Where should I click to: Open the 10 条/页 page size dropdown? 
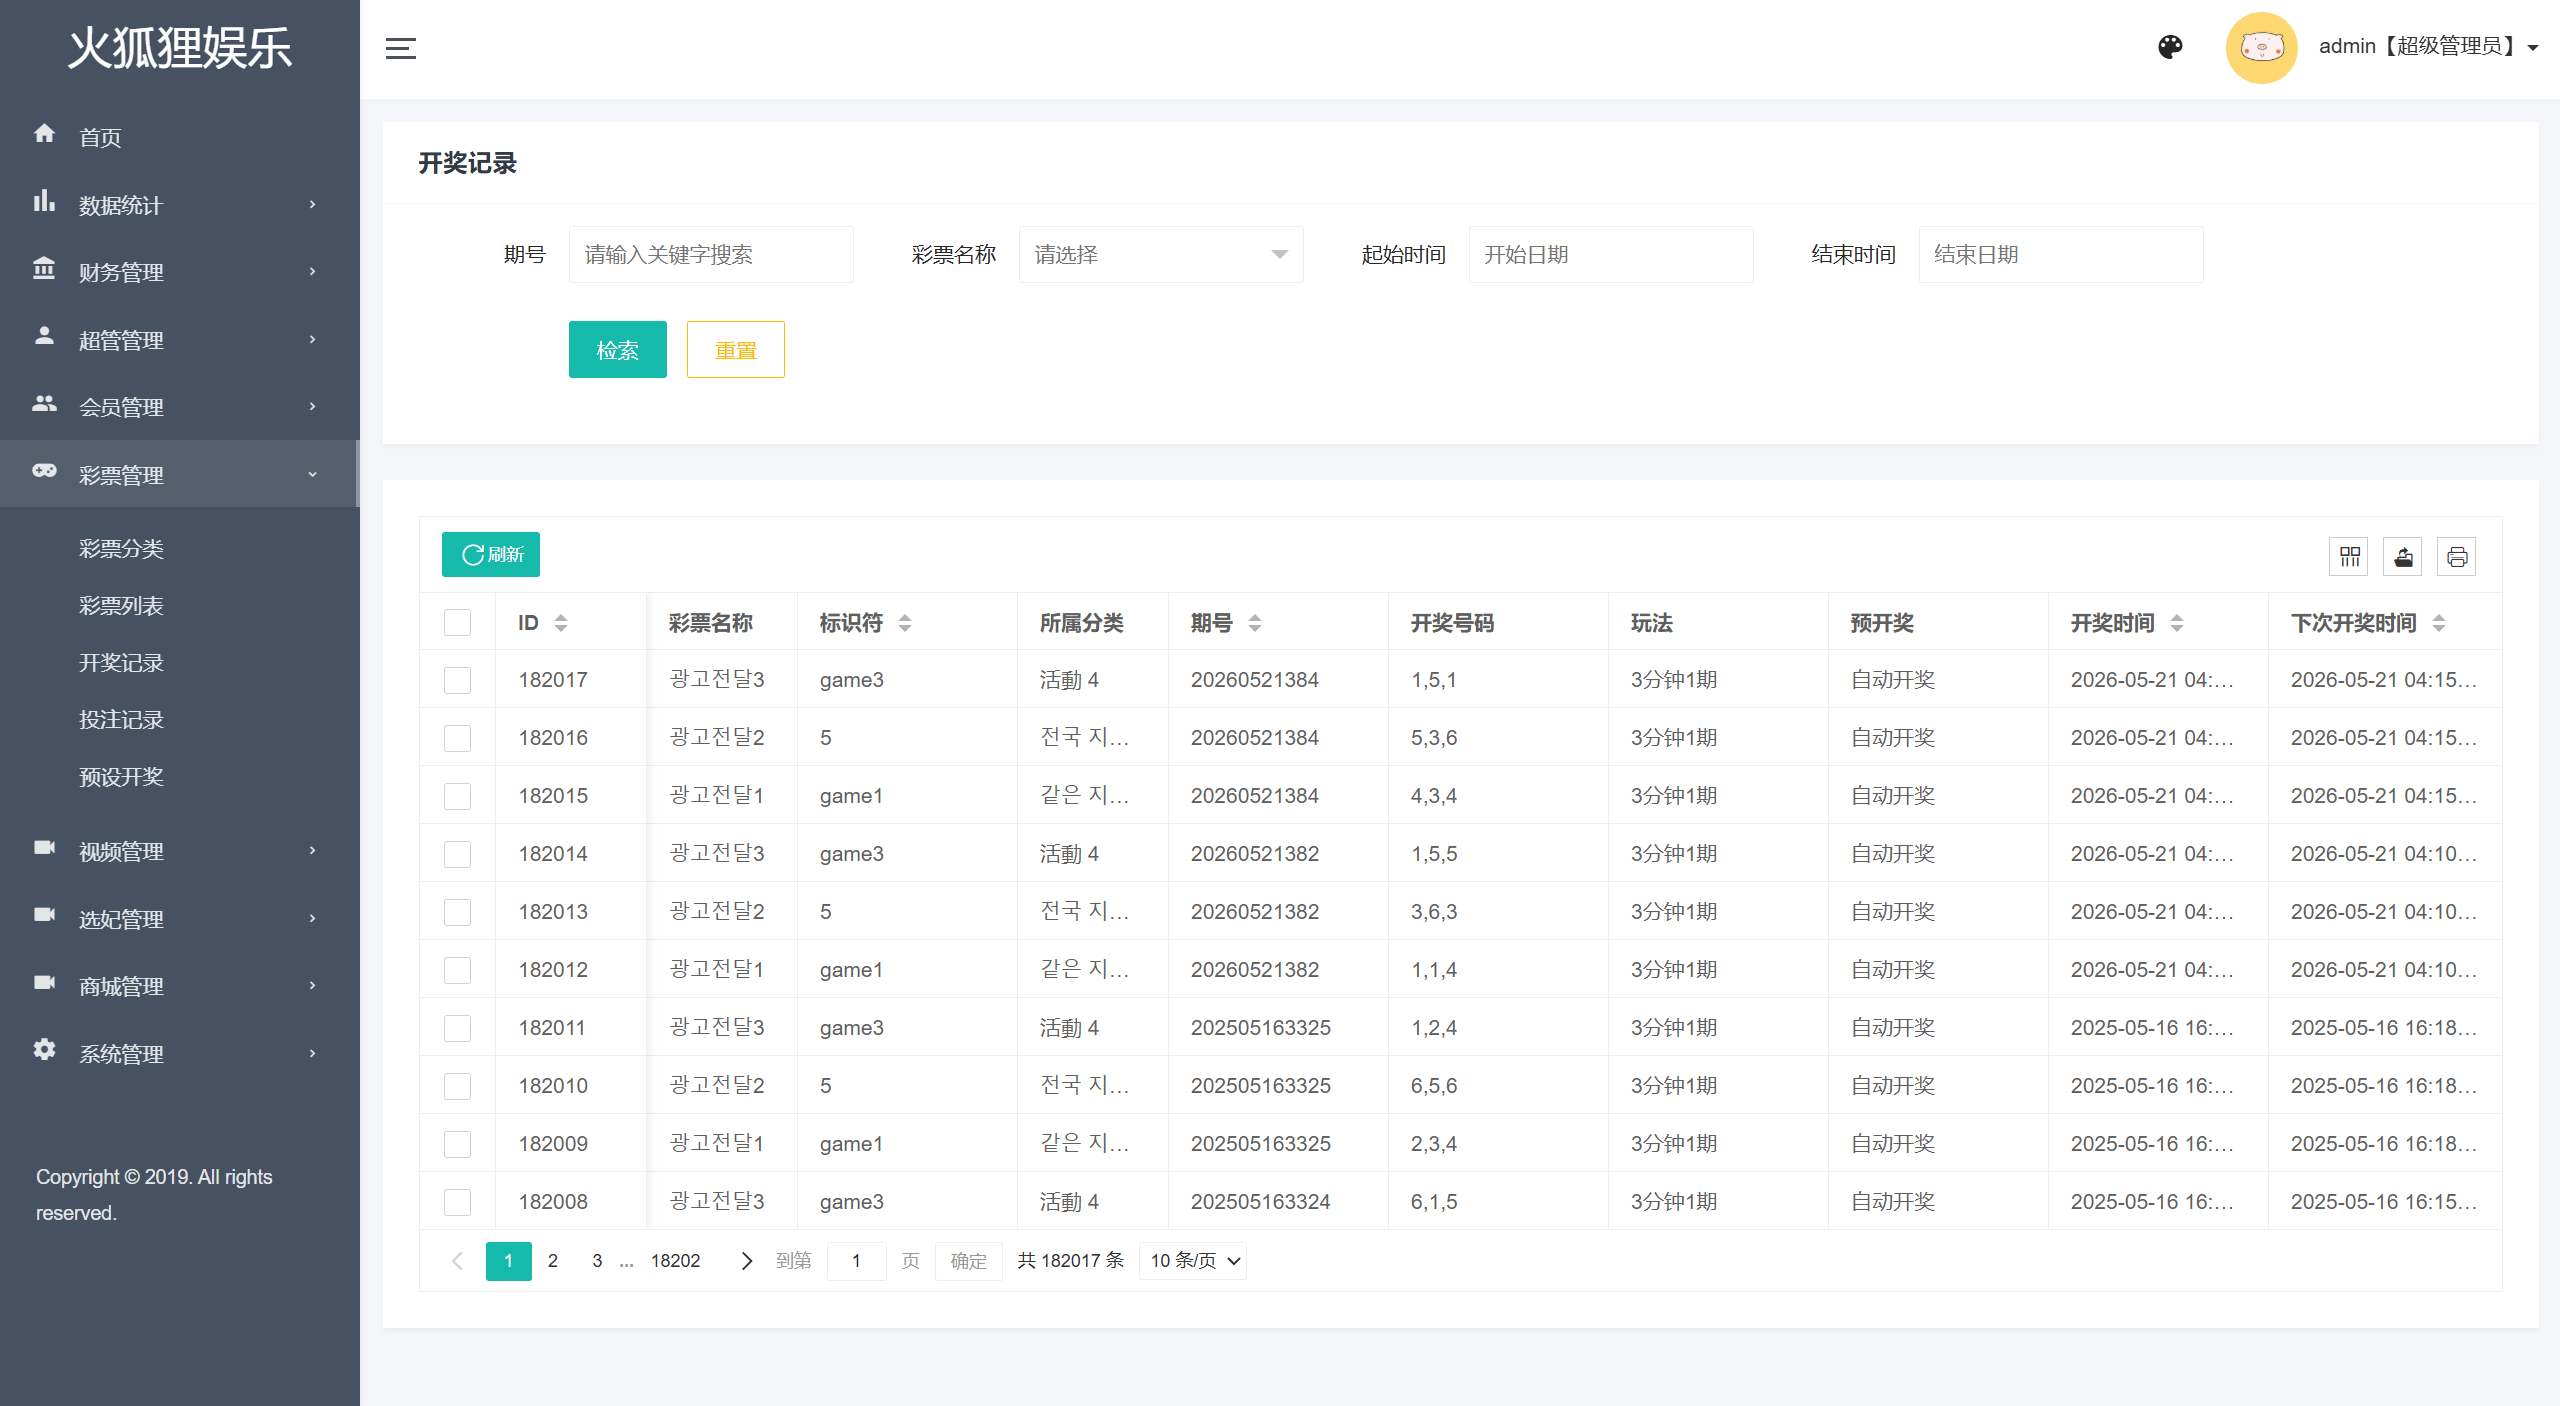1193,1261
